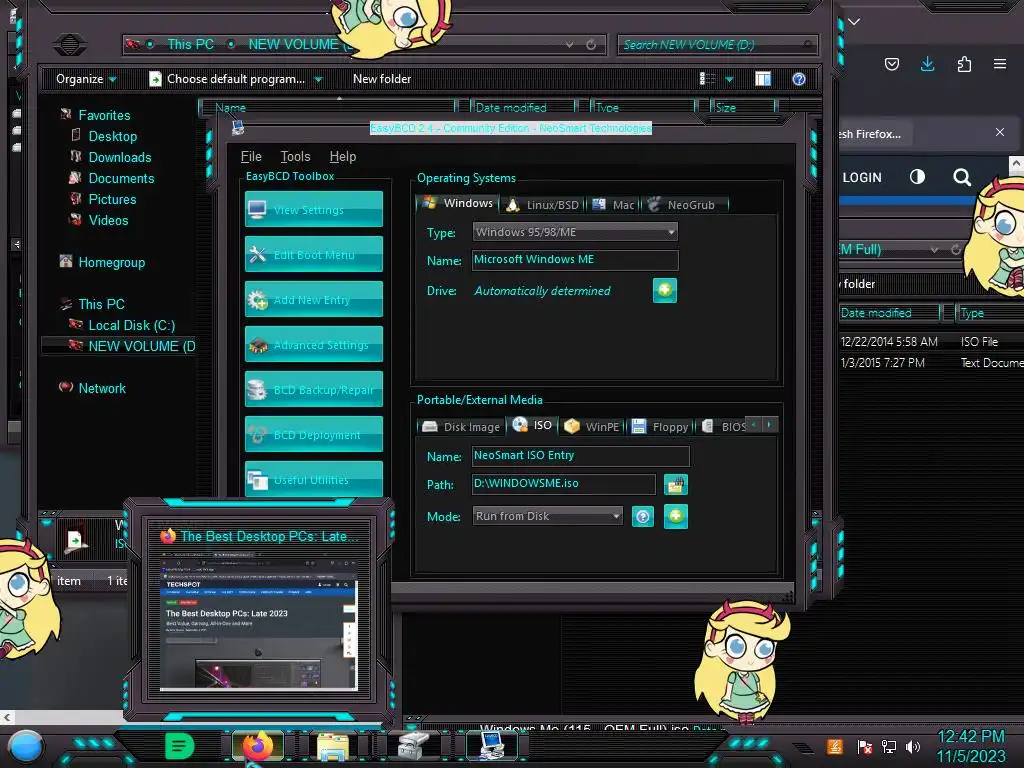The width and height of the screenshot is (1024, 768).
Task: Click the File Explorer taskbar icon
Action: click(x=333, y=746)
